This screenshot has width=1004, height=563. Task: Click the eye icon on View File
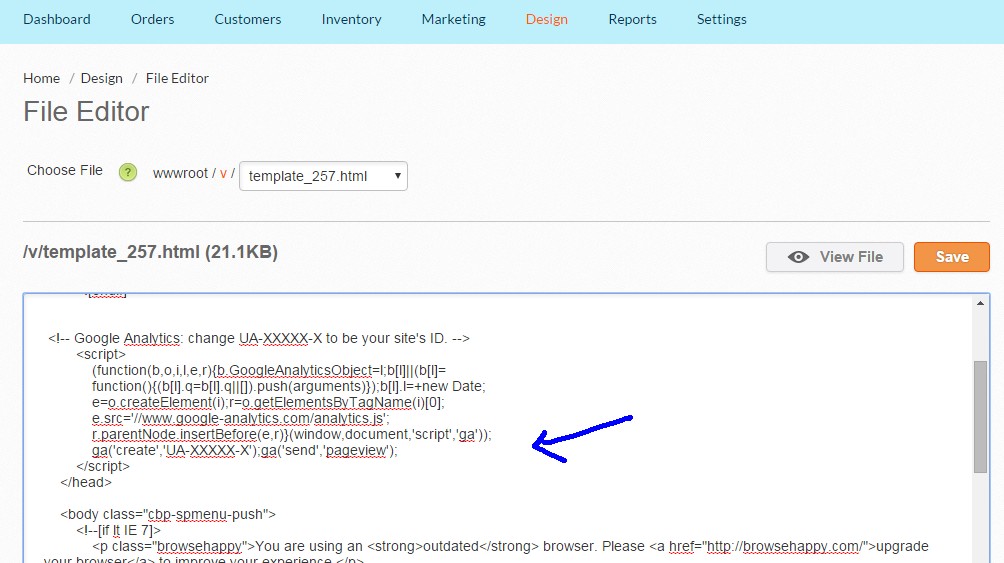point(798,257)
